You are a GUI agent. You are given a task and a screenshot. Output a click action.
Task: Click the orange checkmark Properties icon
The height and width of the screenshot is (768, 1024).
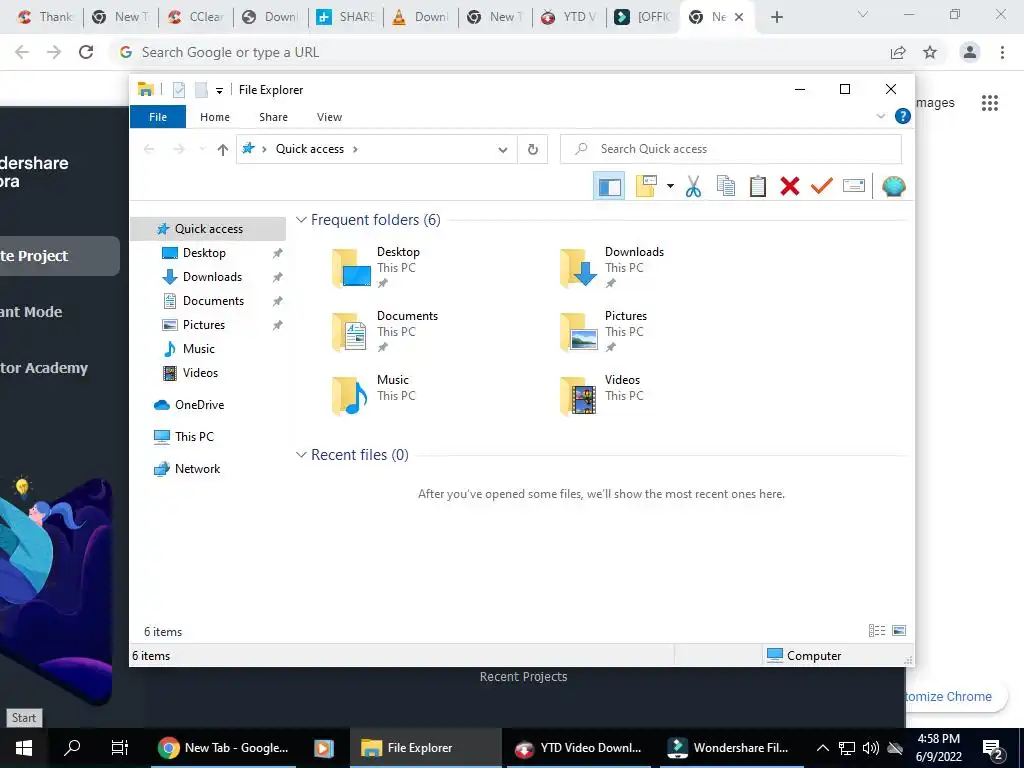[x=822, y=186]
